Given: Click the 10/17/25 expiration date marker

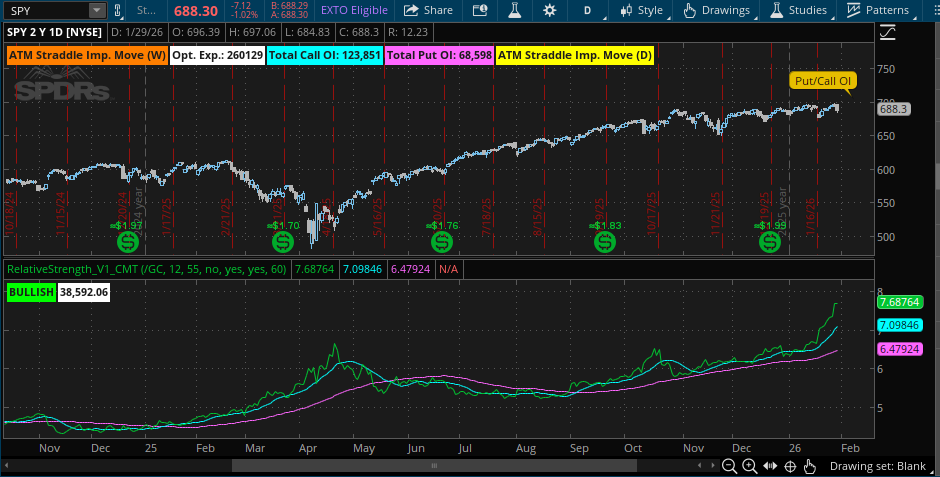Looking at the screenshot, I should [652, 214].
